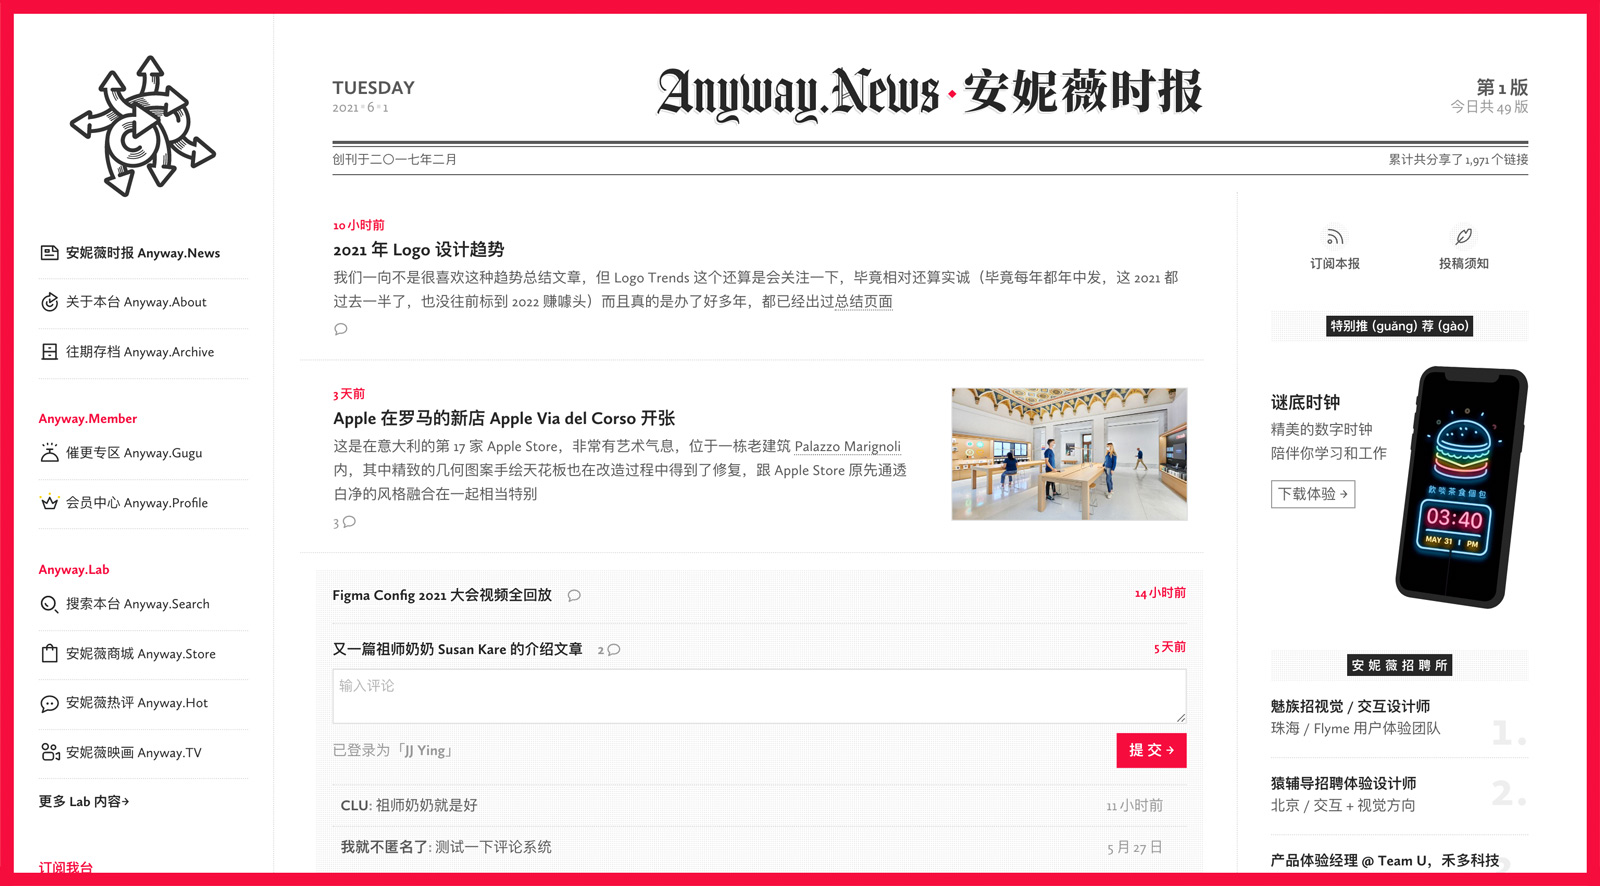Click the icon beside 关于本台 Anyway.About

(49, 302)
